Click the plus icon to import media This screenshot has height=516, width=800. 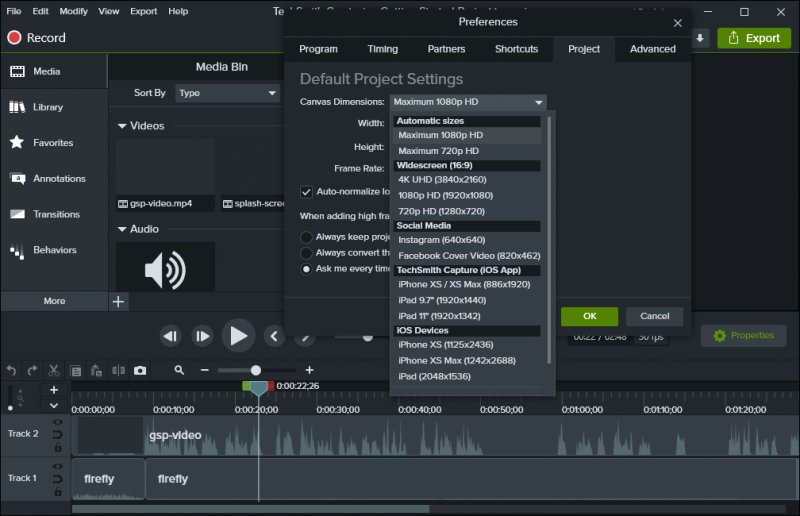(118, 301)
